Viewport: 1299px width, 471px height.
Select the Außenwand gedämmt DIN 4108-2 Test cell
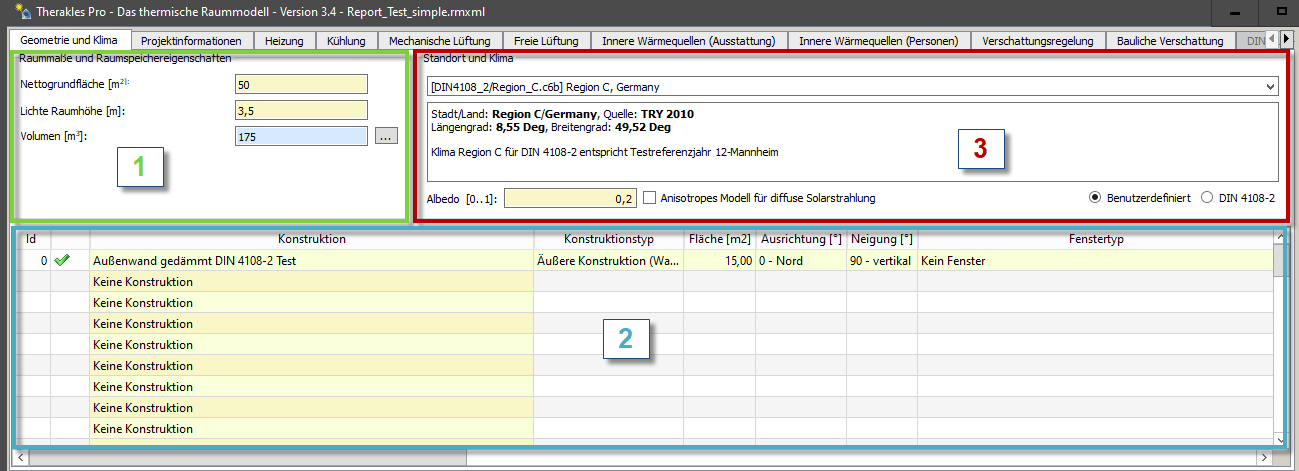[x=312, y=260]
